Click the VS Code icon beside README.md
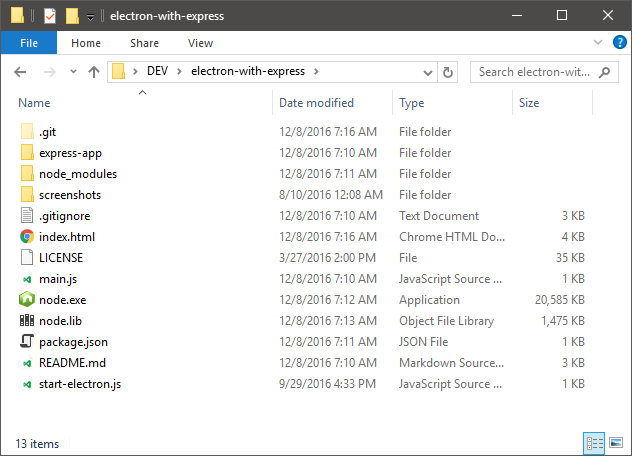 point(27,363)
